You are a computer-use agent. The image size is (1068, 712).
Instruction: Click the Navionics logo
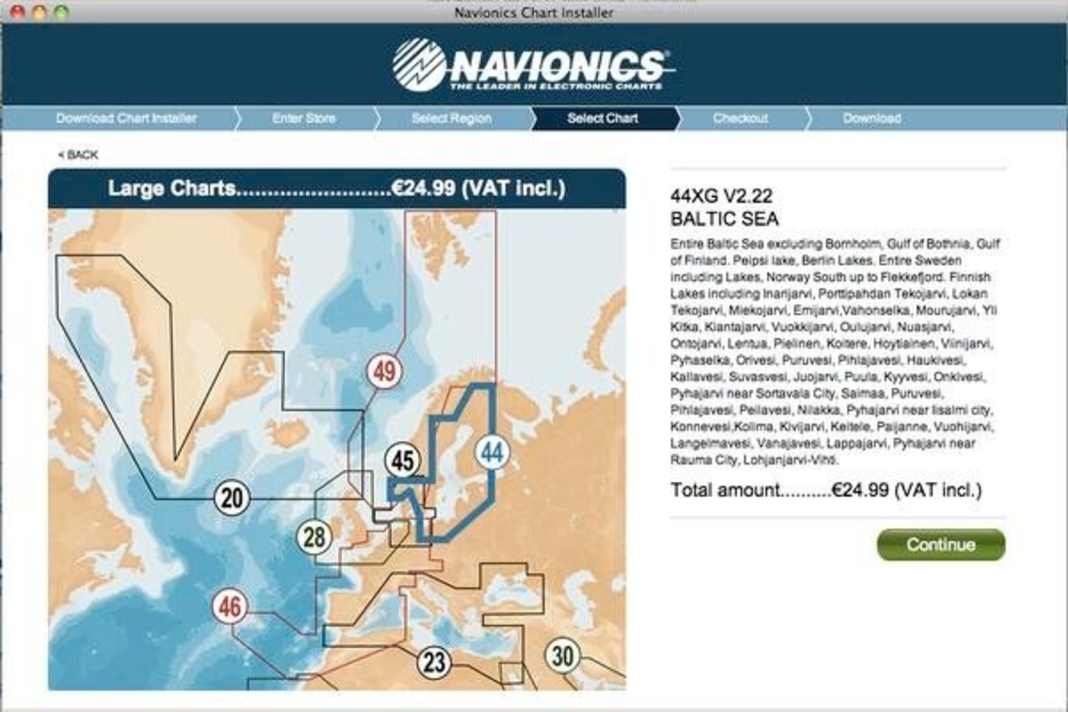[533, 65]
